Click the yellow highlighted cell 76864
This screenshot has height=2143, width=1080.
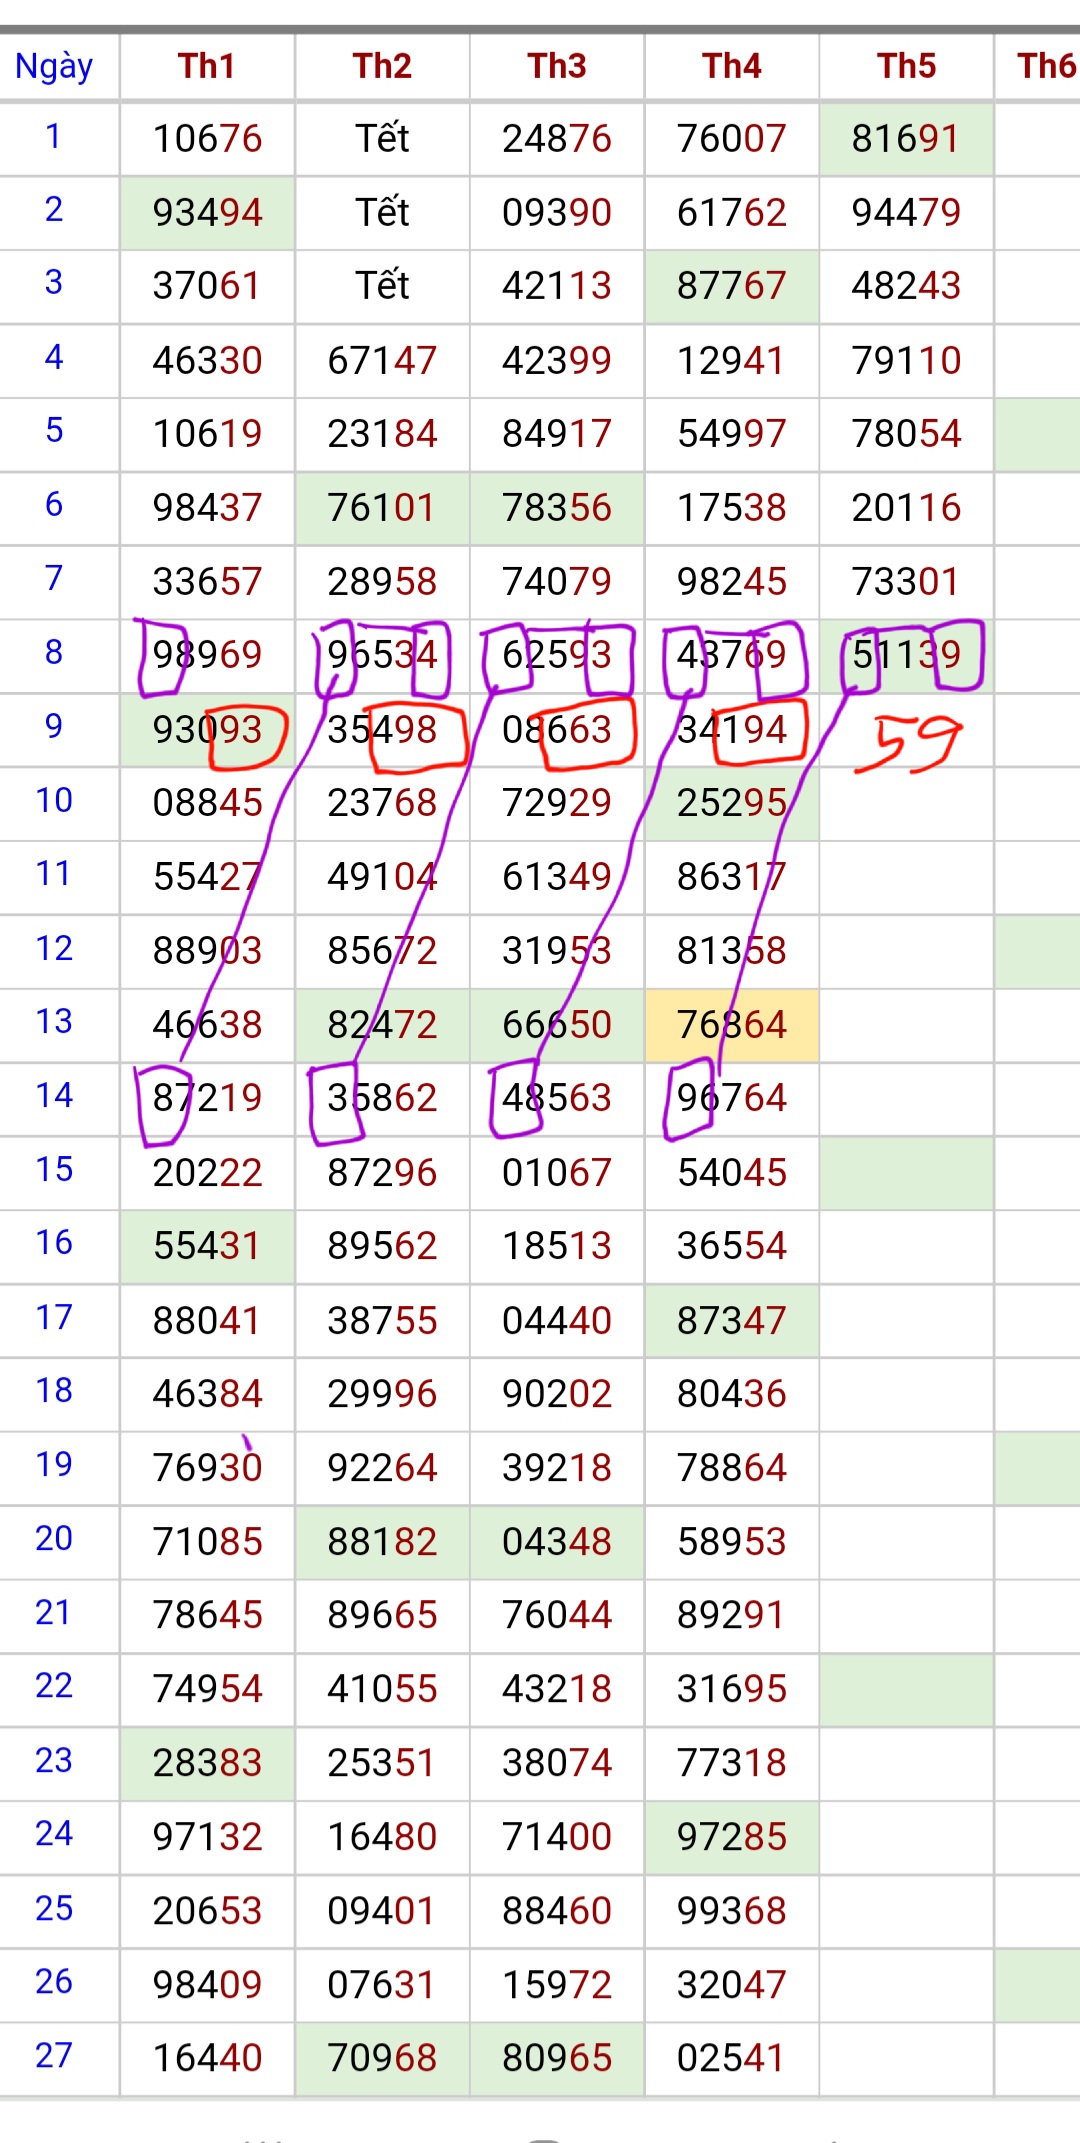(x=732, y=1025)
